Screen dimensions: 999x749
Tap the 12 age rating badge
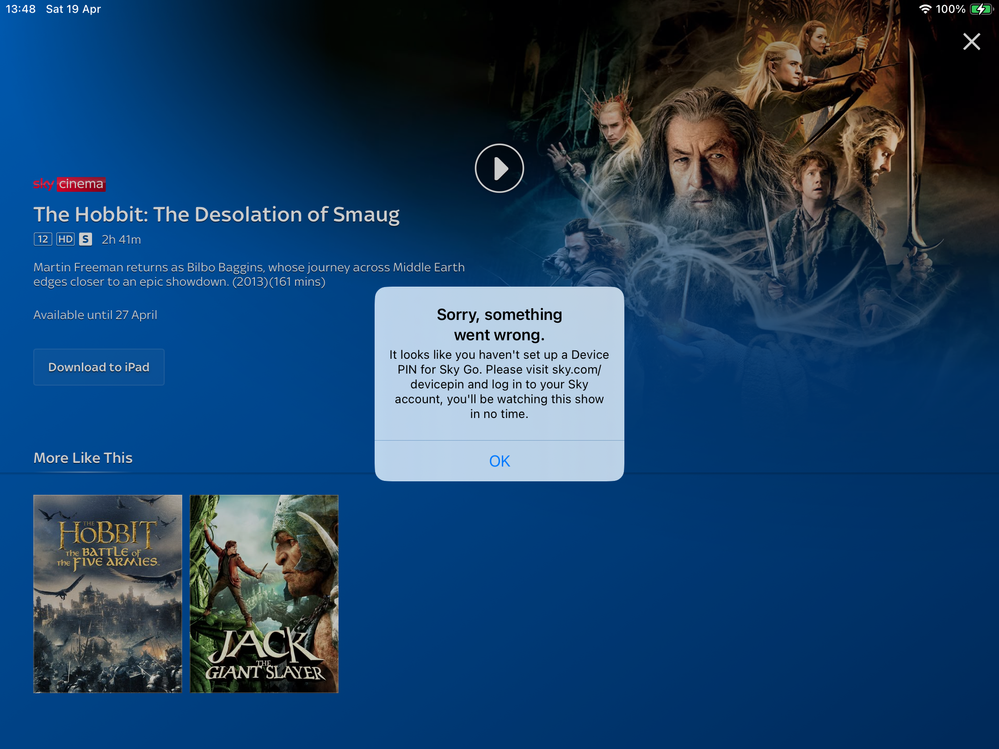[42, 239]
